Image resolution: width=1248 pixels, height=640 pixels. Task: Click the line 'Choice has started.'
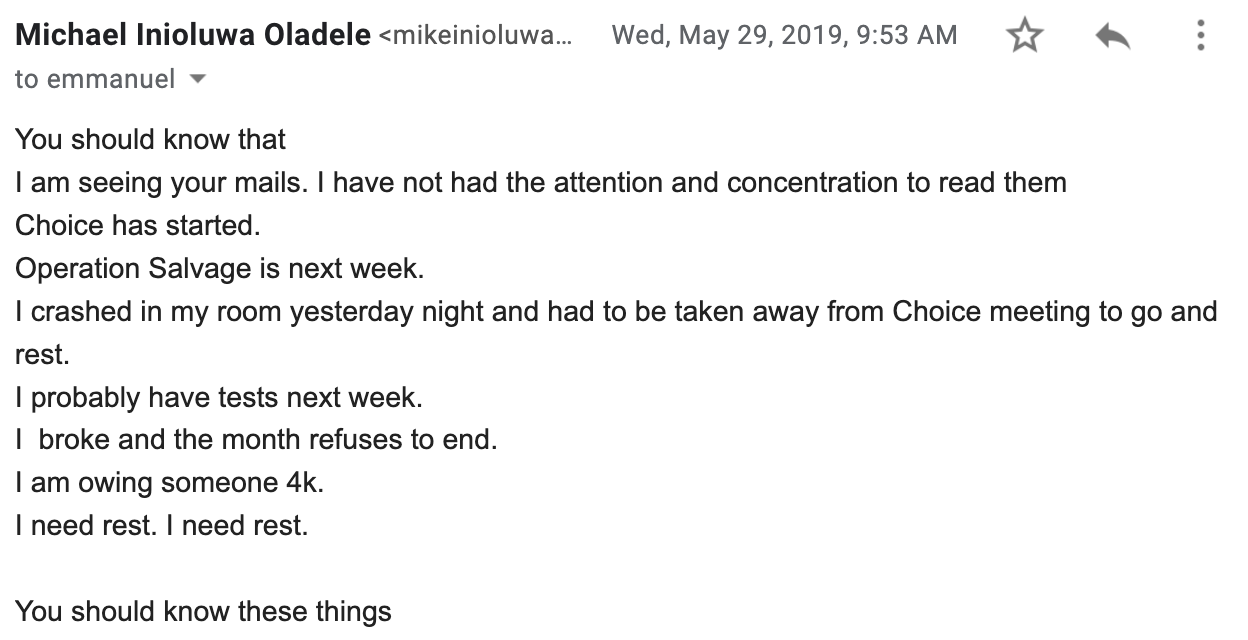pyautogui.click(x=138, y=226)
